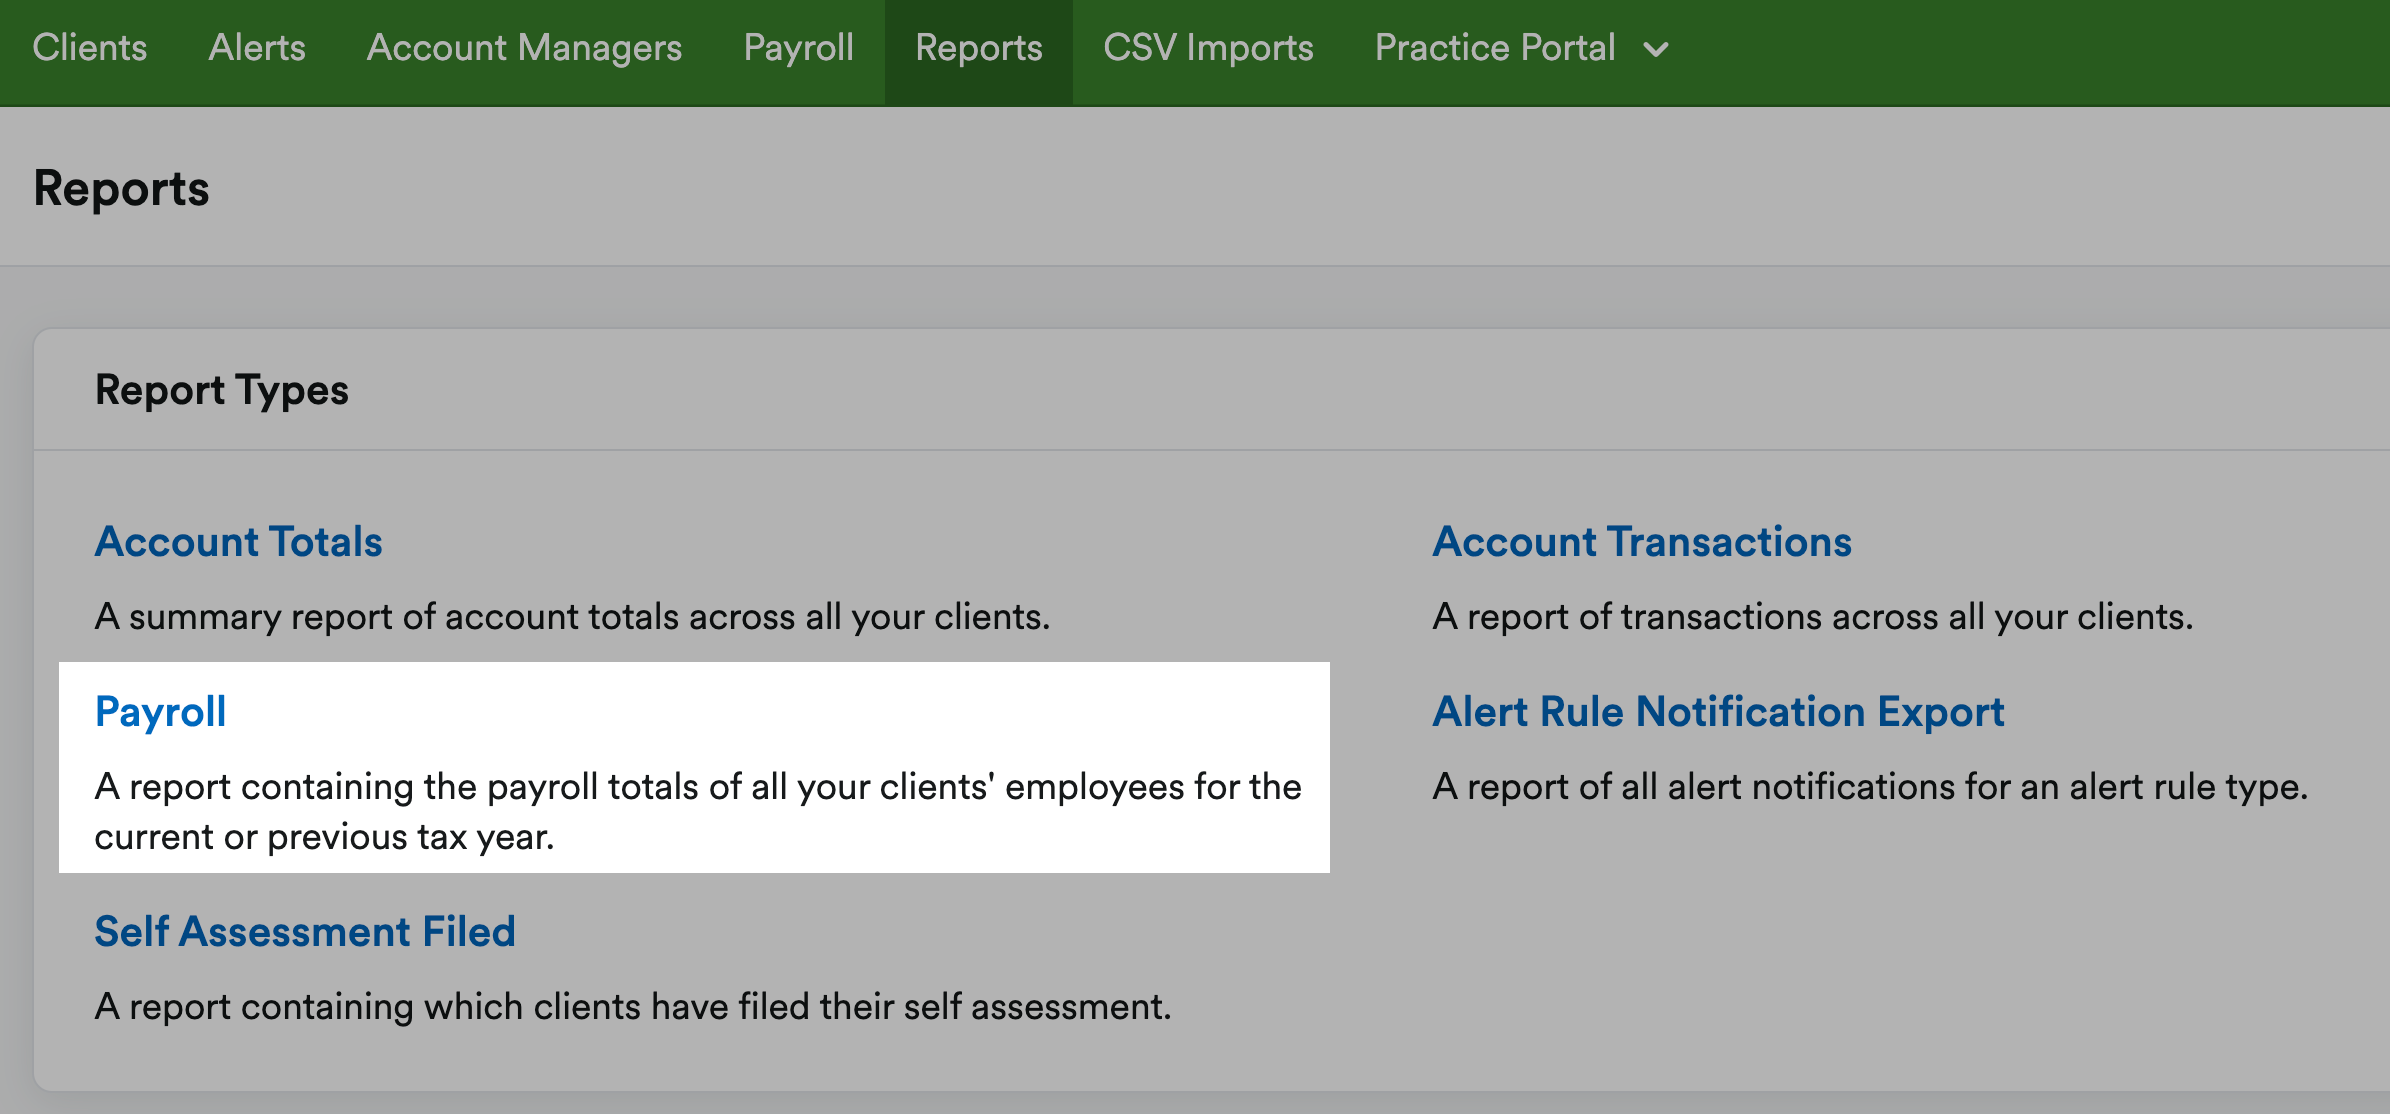The width and height of the screenshot is (2390, 1114).
Task: Go to the Alerts tab
Action: [x=257, y=48]
